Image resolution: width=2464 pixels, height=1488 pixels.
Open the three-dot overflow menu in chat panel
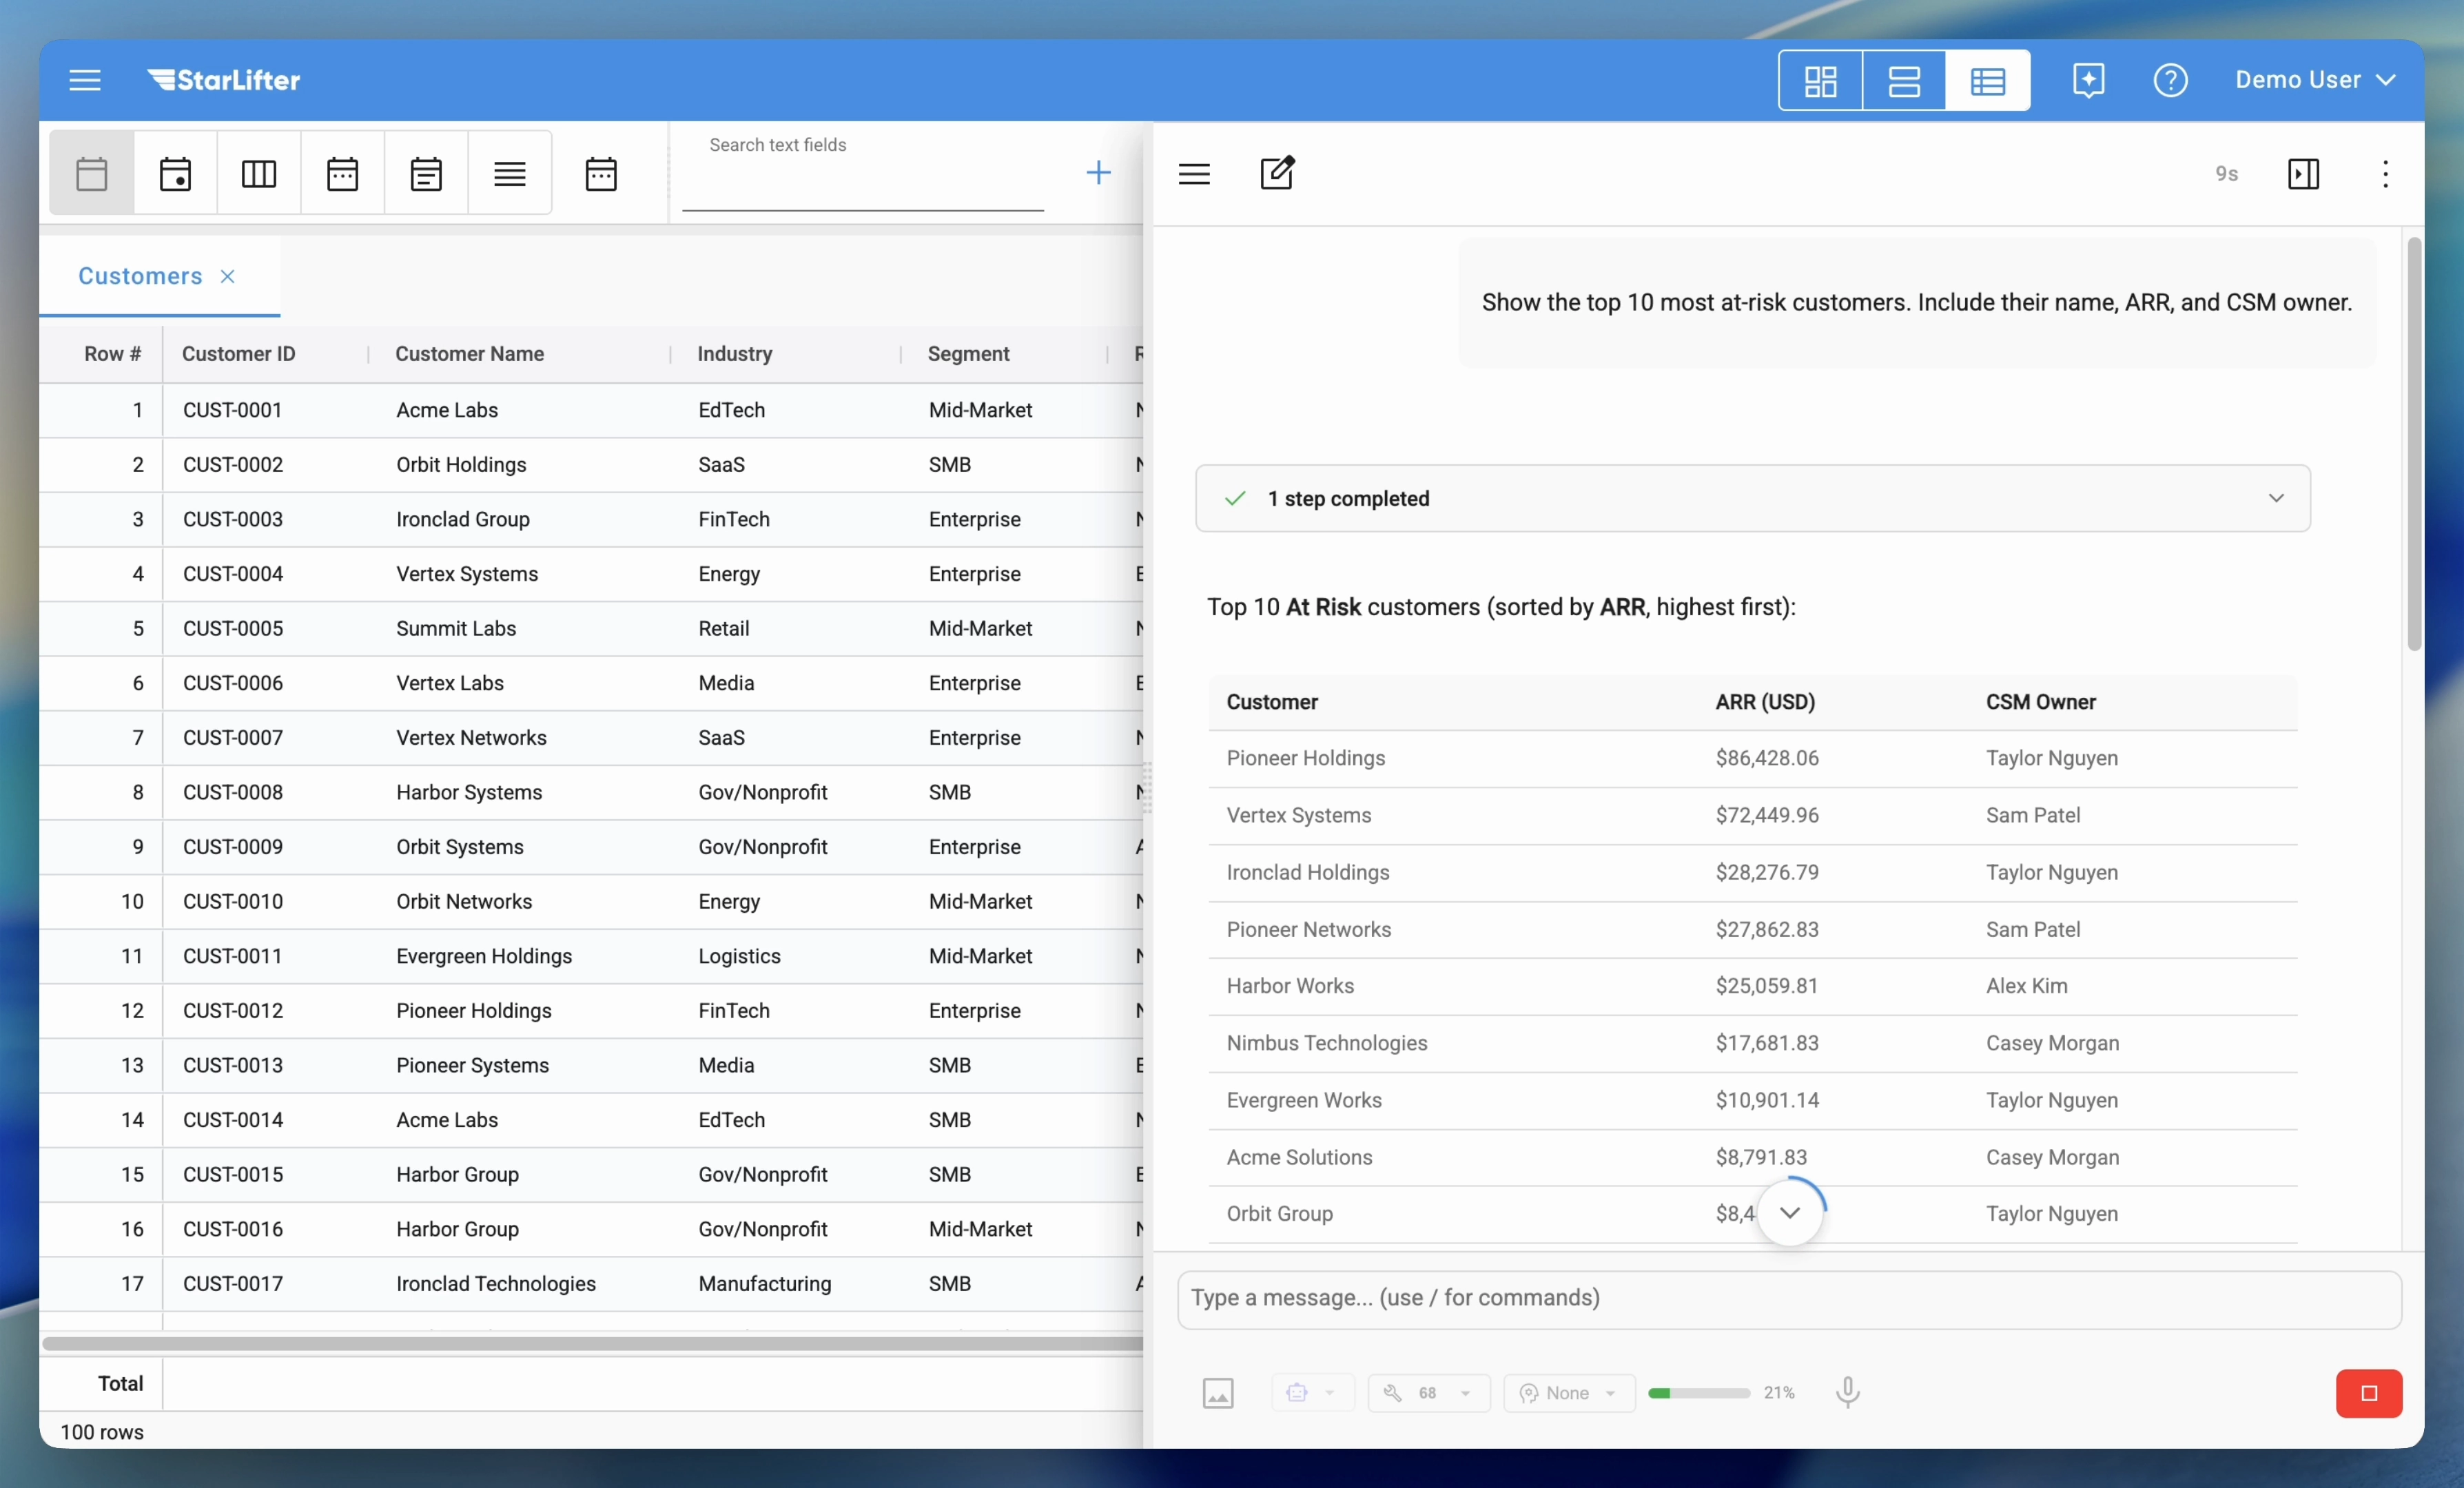point(2386,173)
